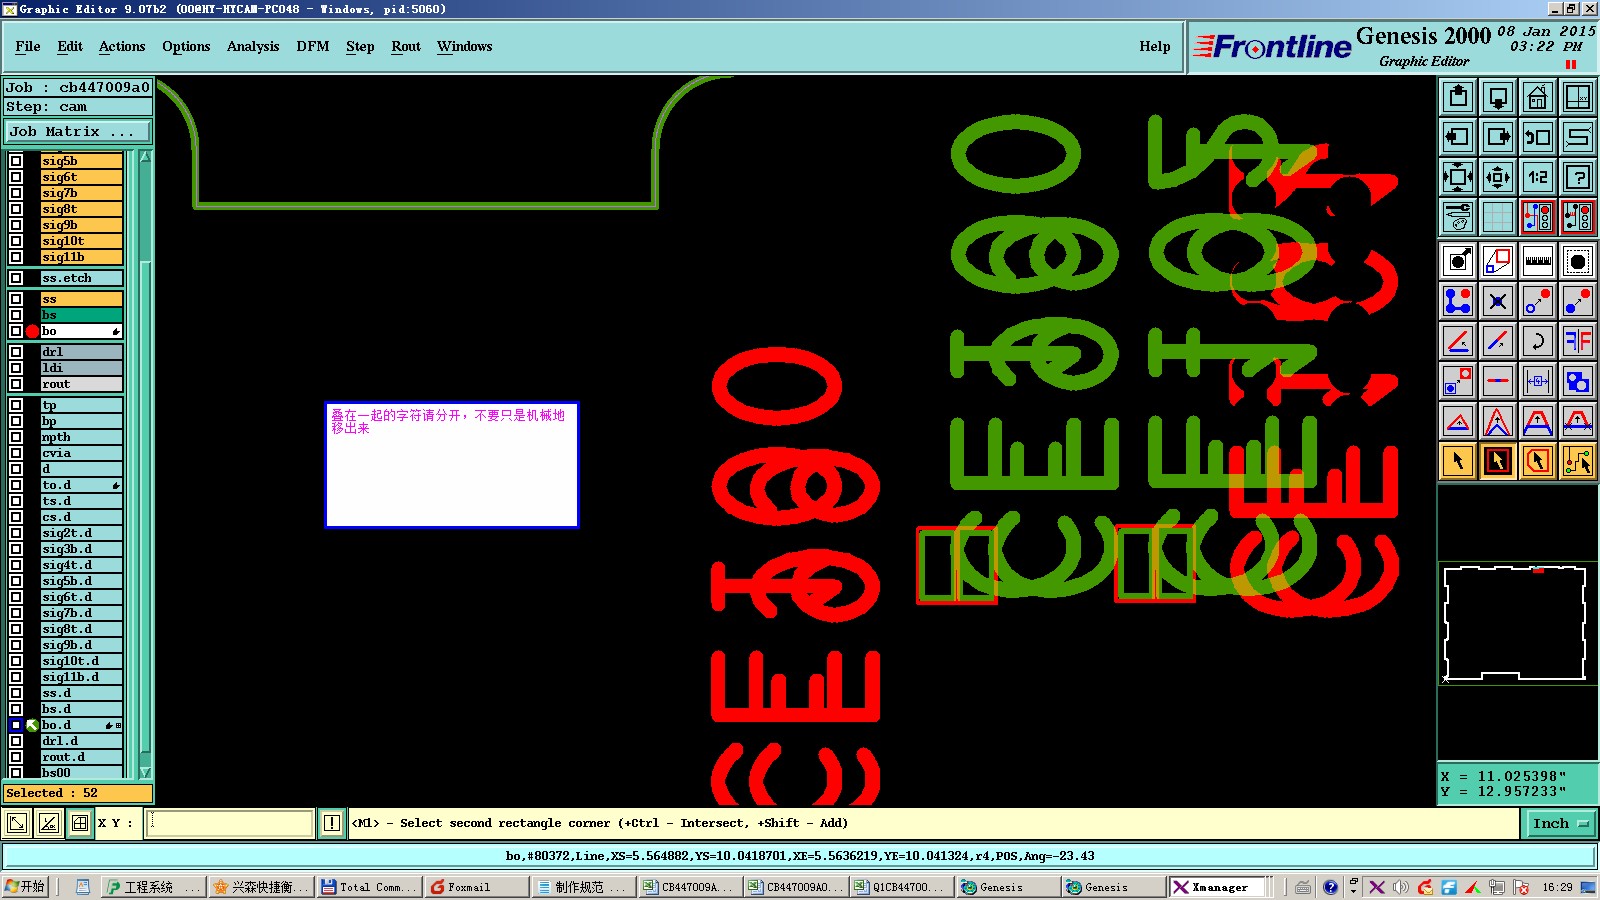Open the Analysis menu

(x=253, y=46)
